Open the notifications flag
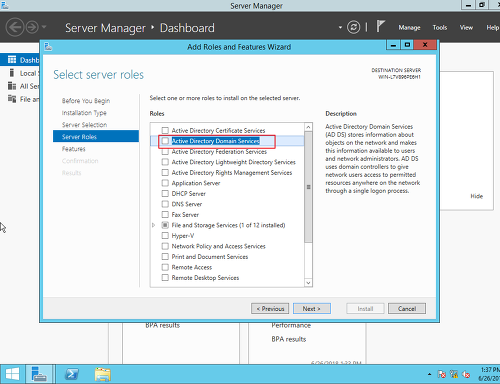500x384 pixels. click(x=380, y=26)
